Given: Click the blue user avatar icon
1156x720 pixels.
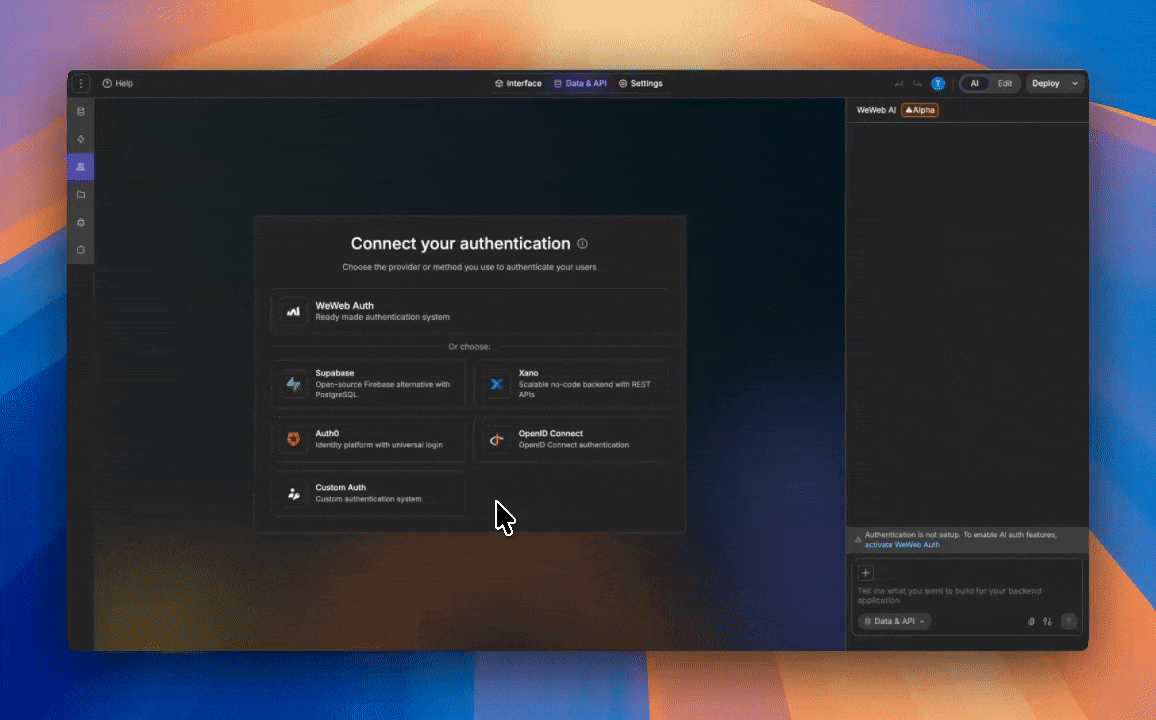Looking at the screenshot, I should (938, 83).
